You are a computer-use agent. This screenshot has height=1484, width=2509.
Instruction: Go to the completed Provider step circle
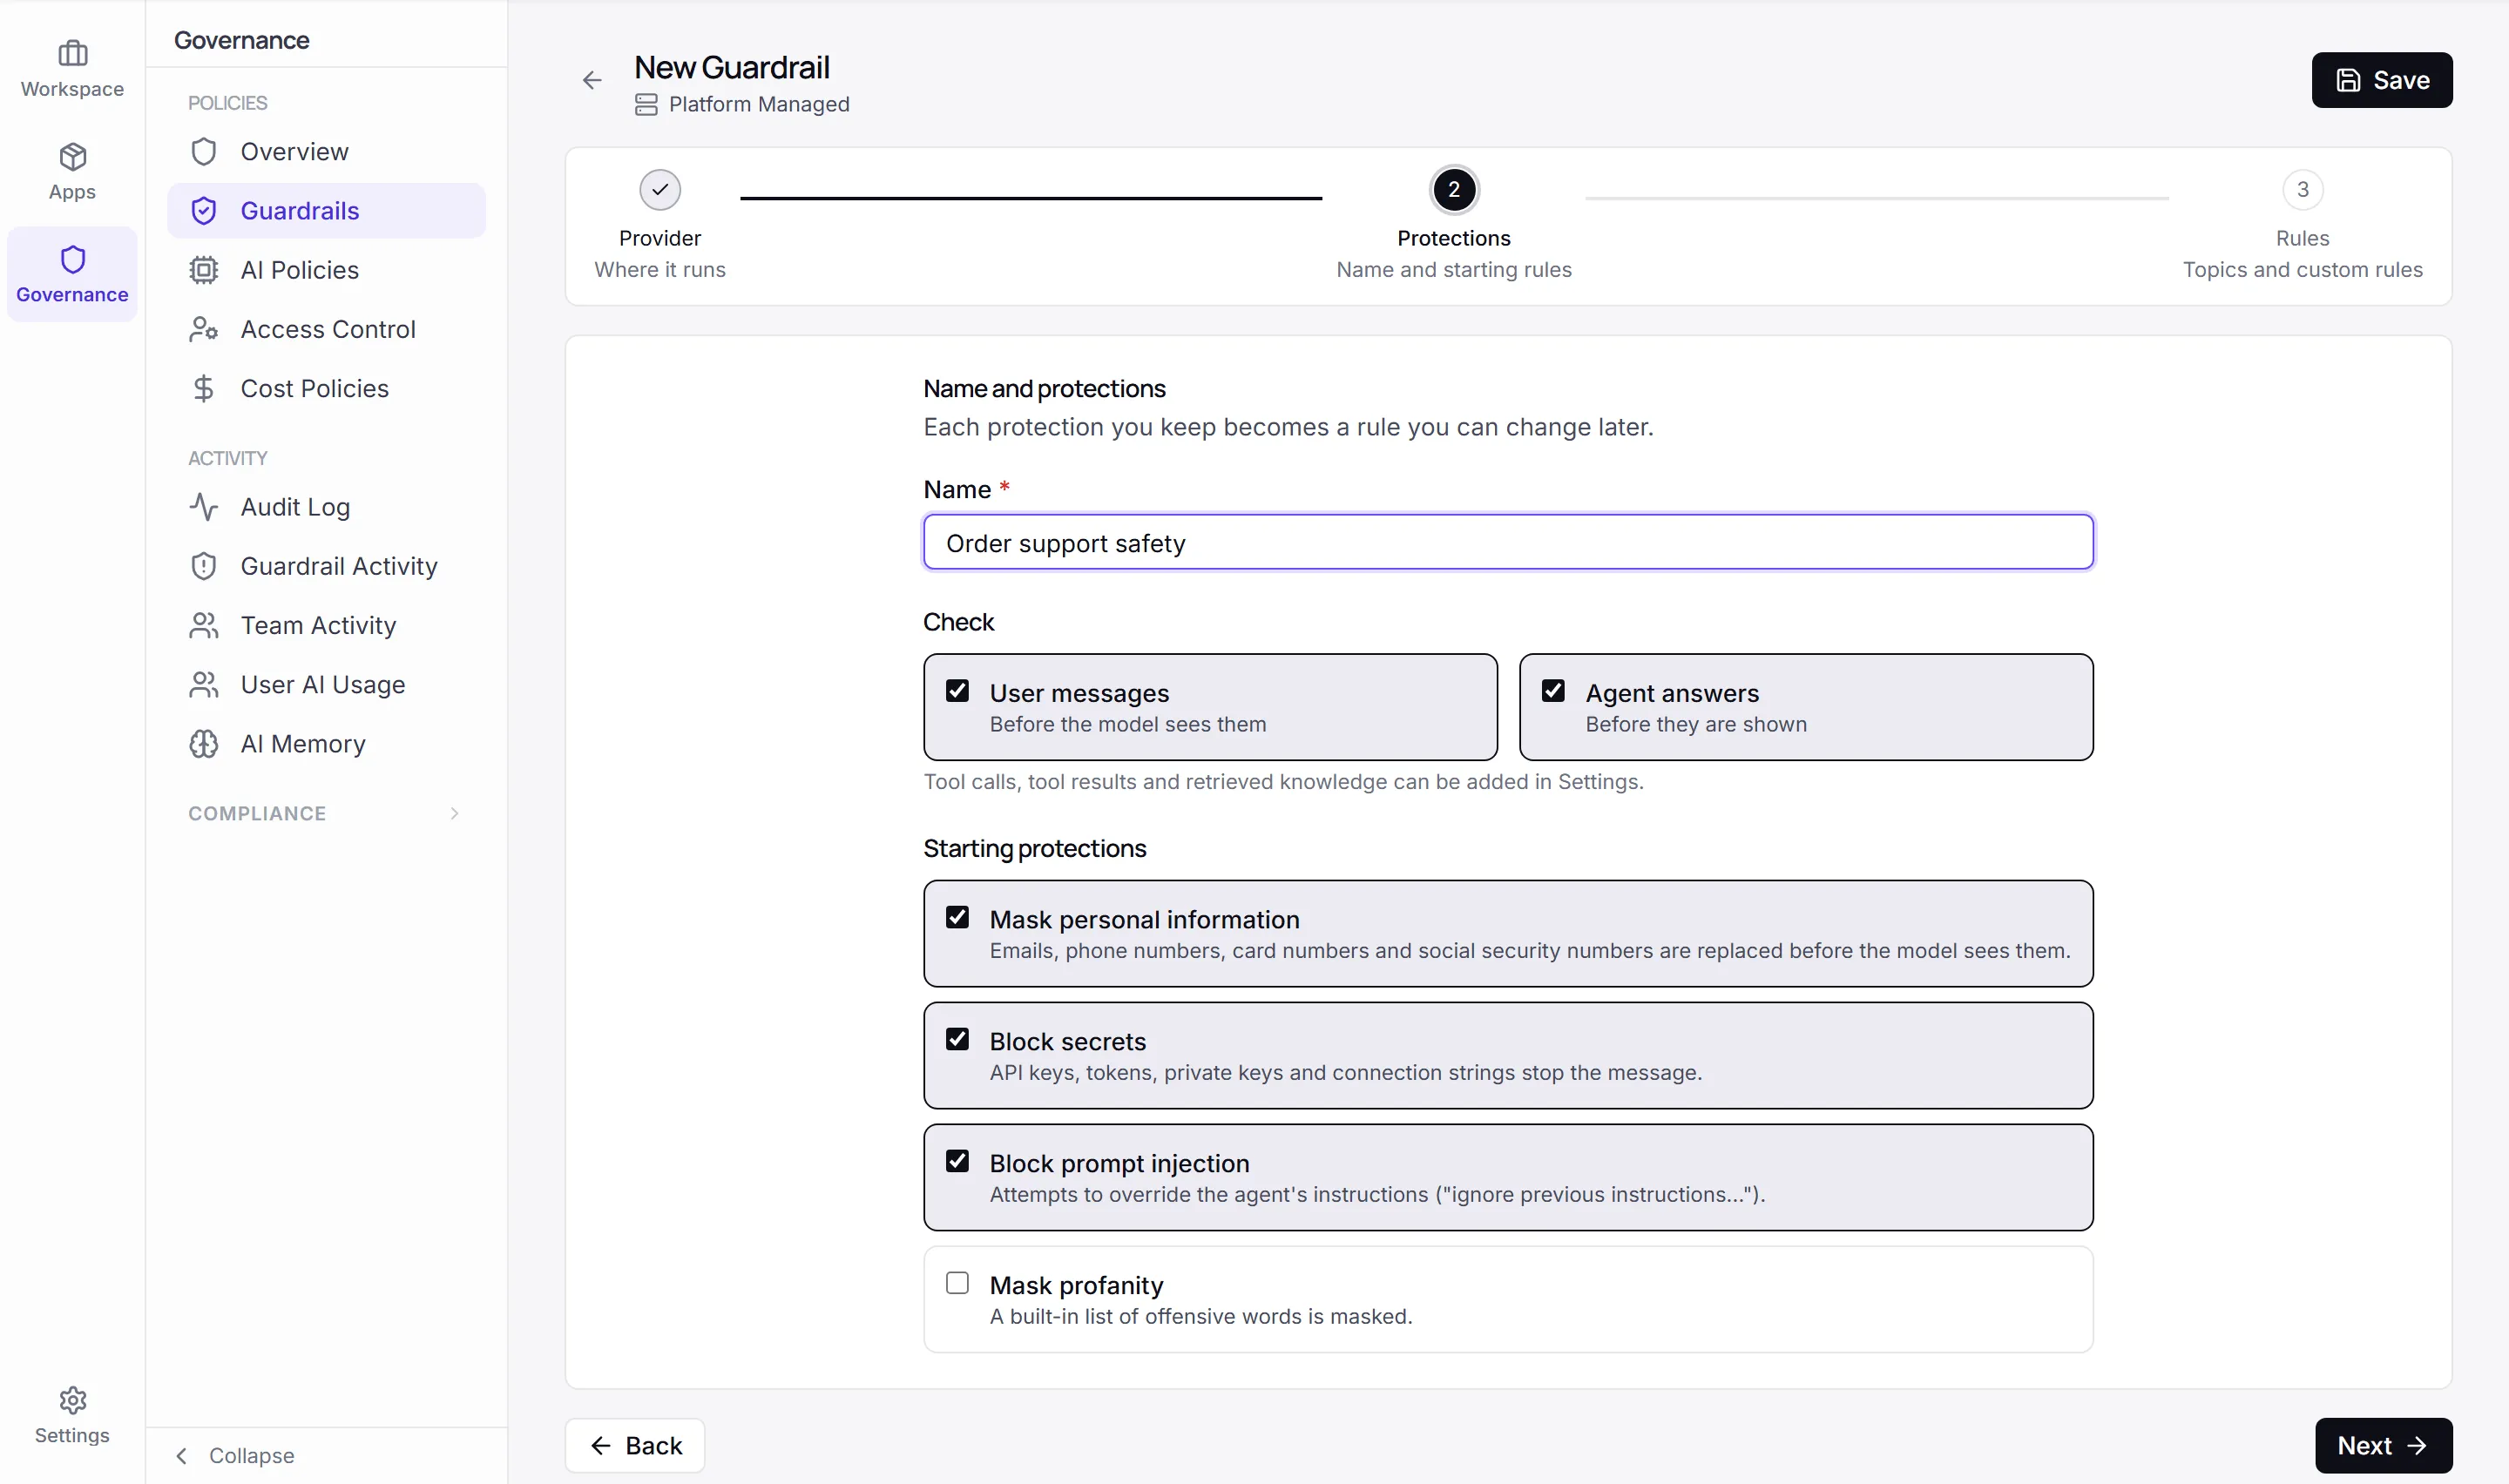pyautogui.click(x=660, y=190)
